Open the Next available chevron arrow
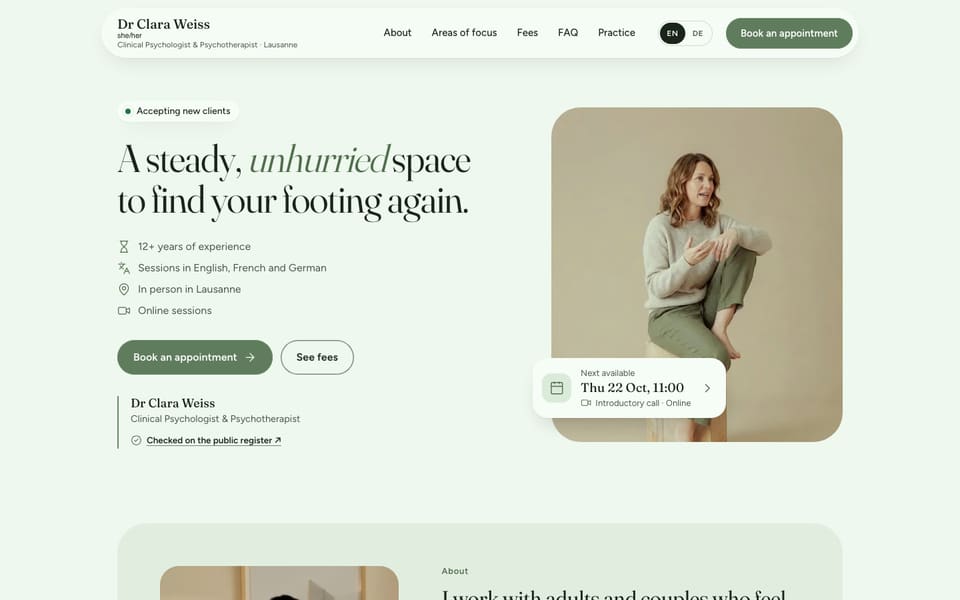Screen dimensions: 960x600 pyautogui.click(x=707, y=388)
